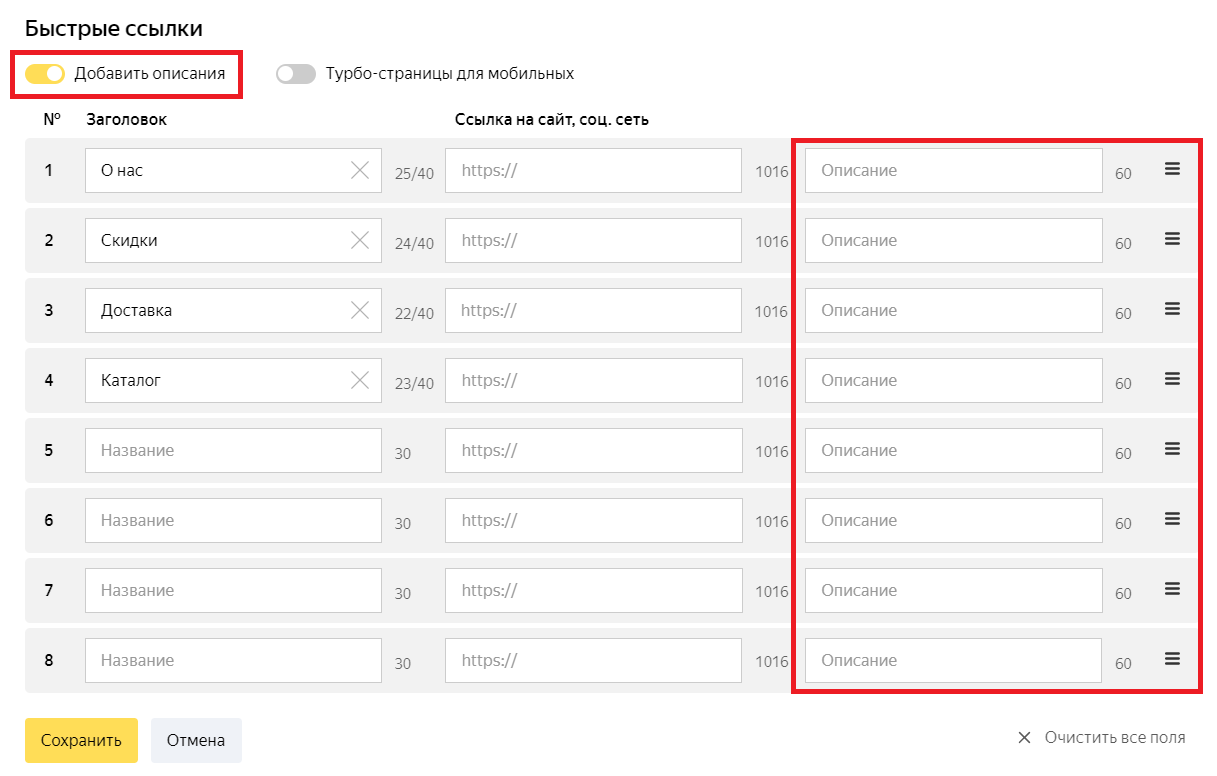Click the empty 'Название' field in row 6
The width and height of the screenshot is (1217, 776).
click(x=233, y=520)
